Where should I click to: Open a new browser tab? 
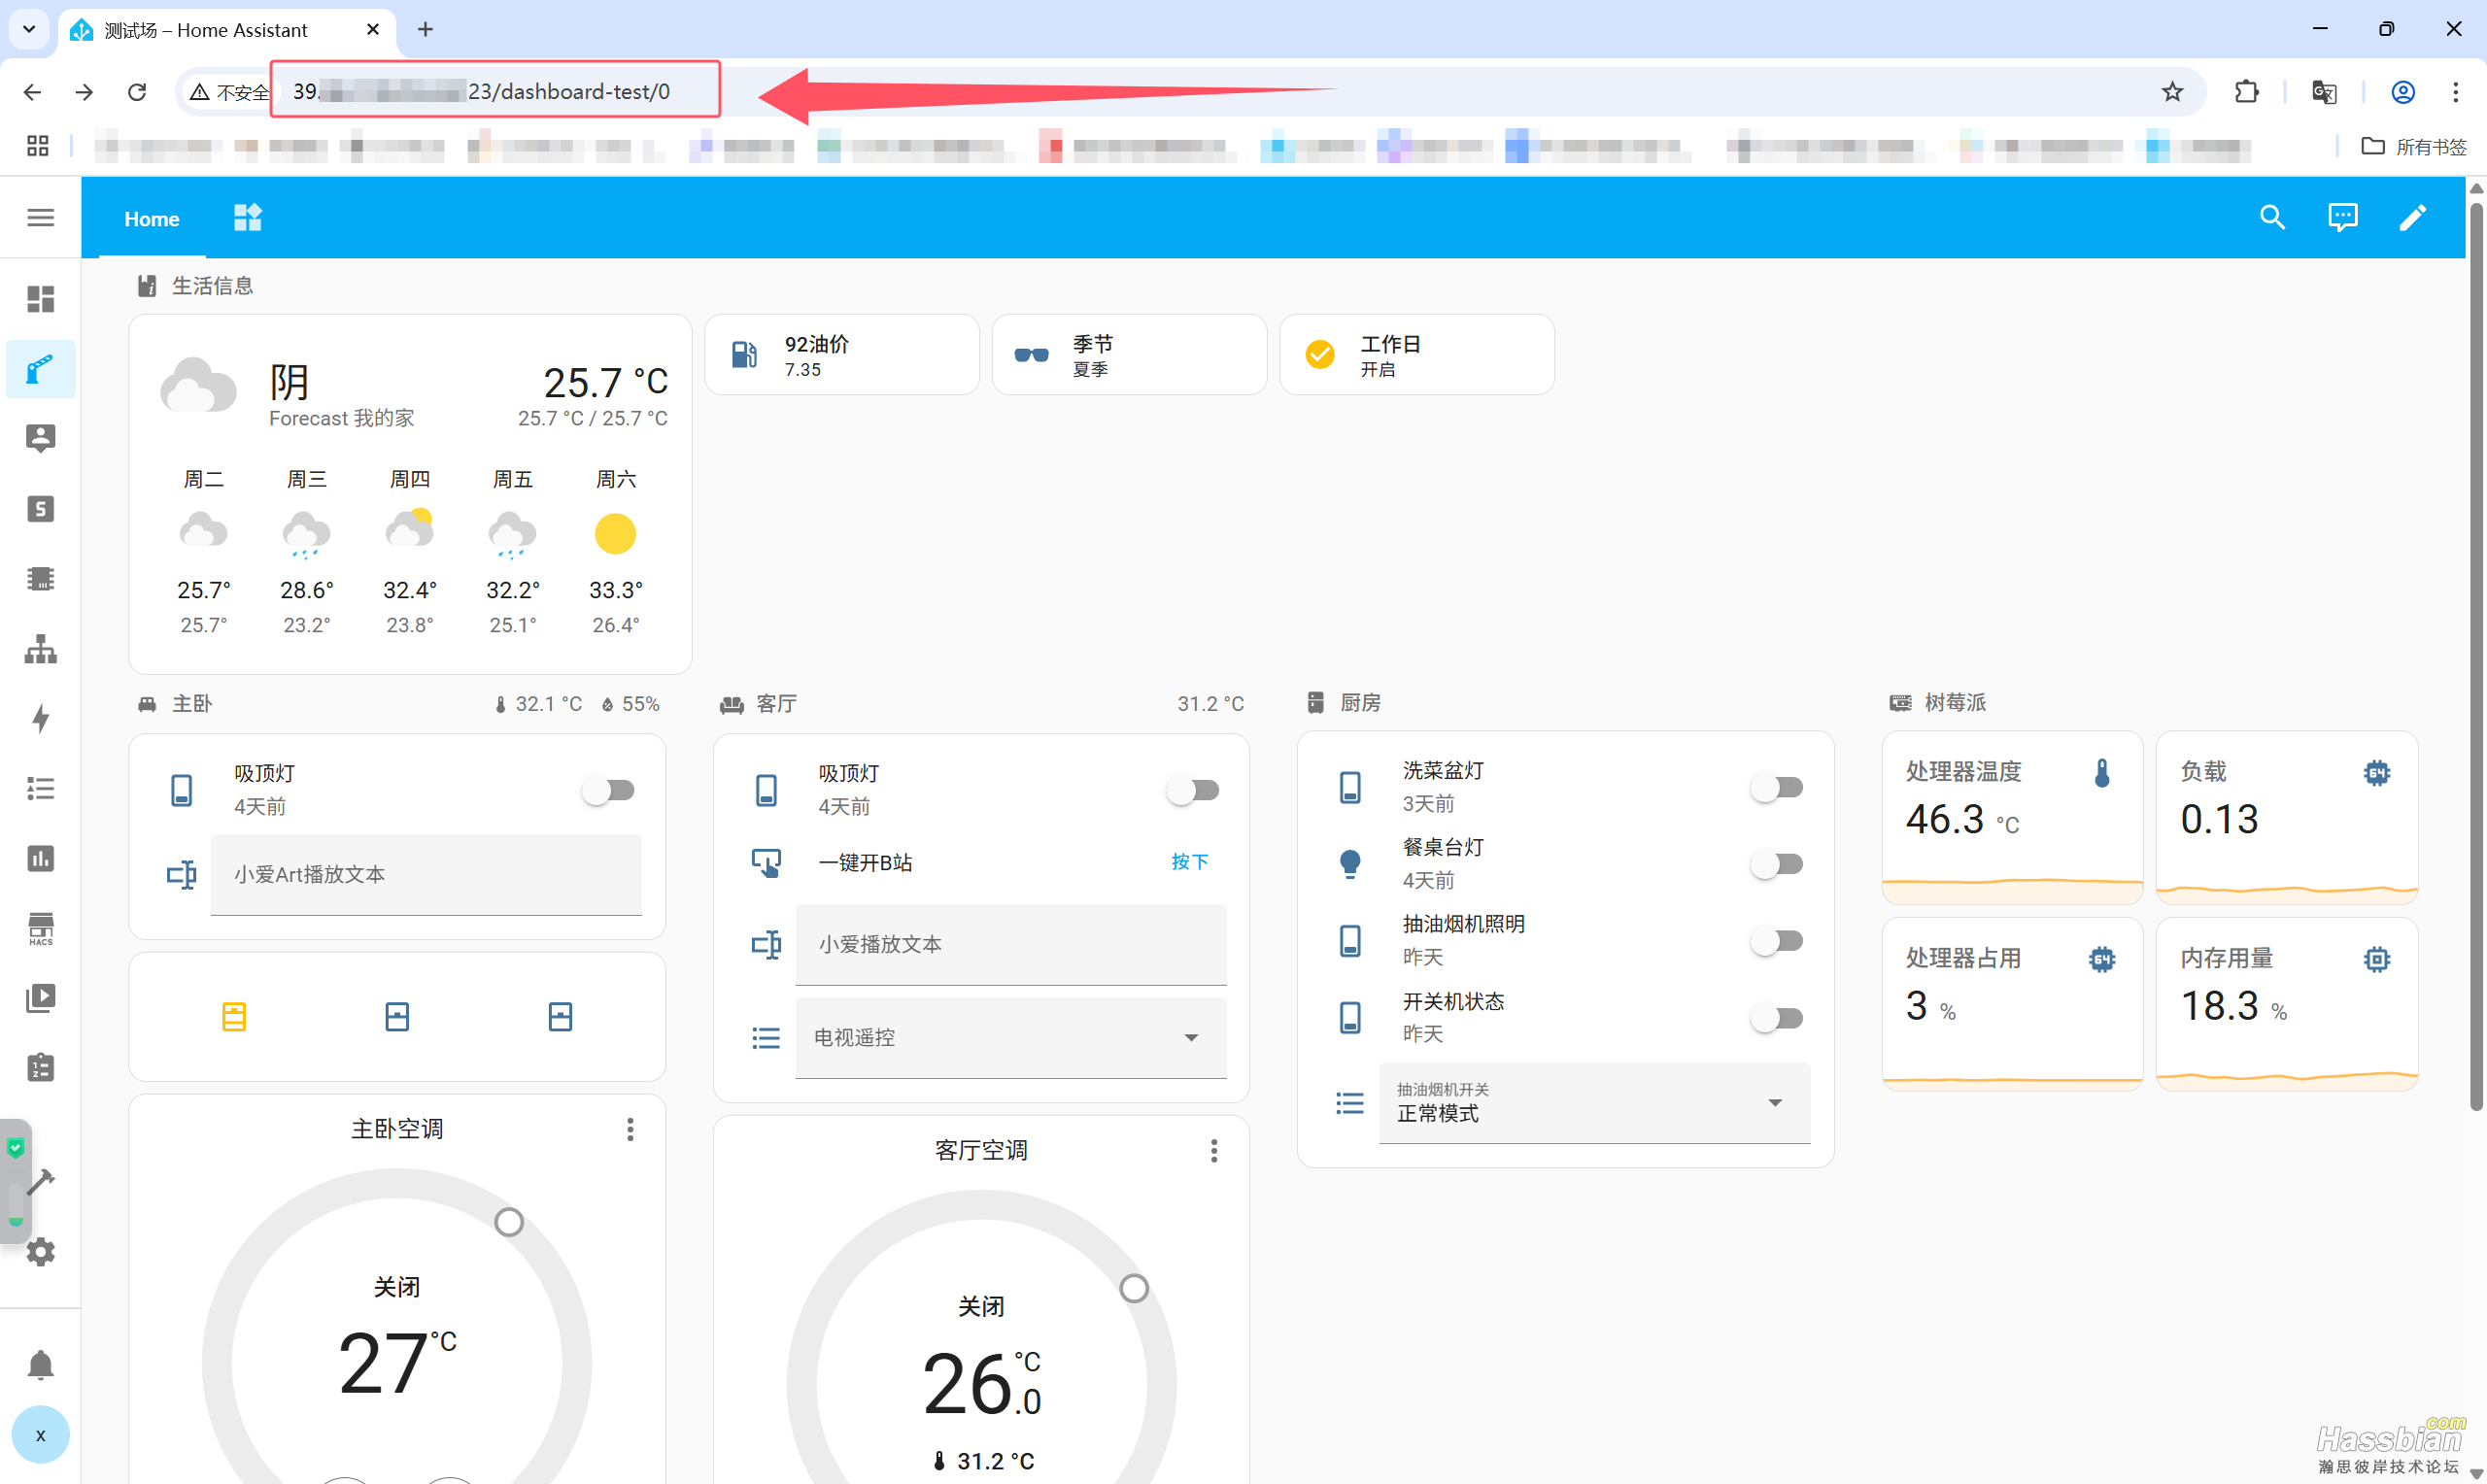pos(425,30)
